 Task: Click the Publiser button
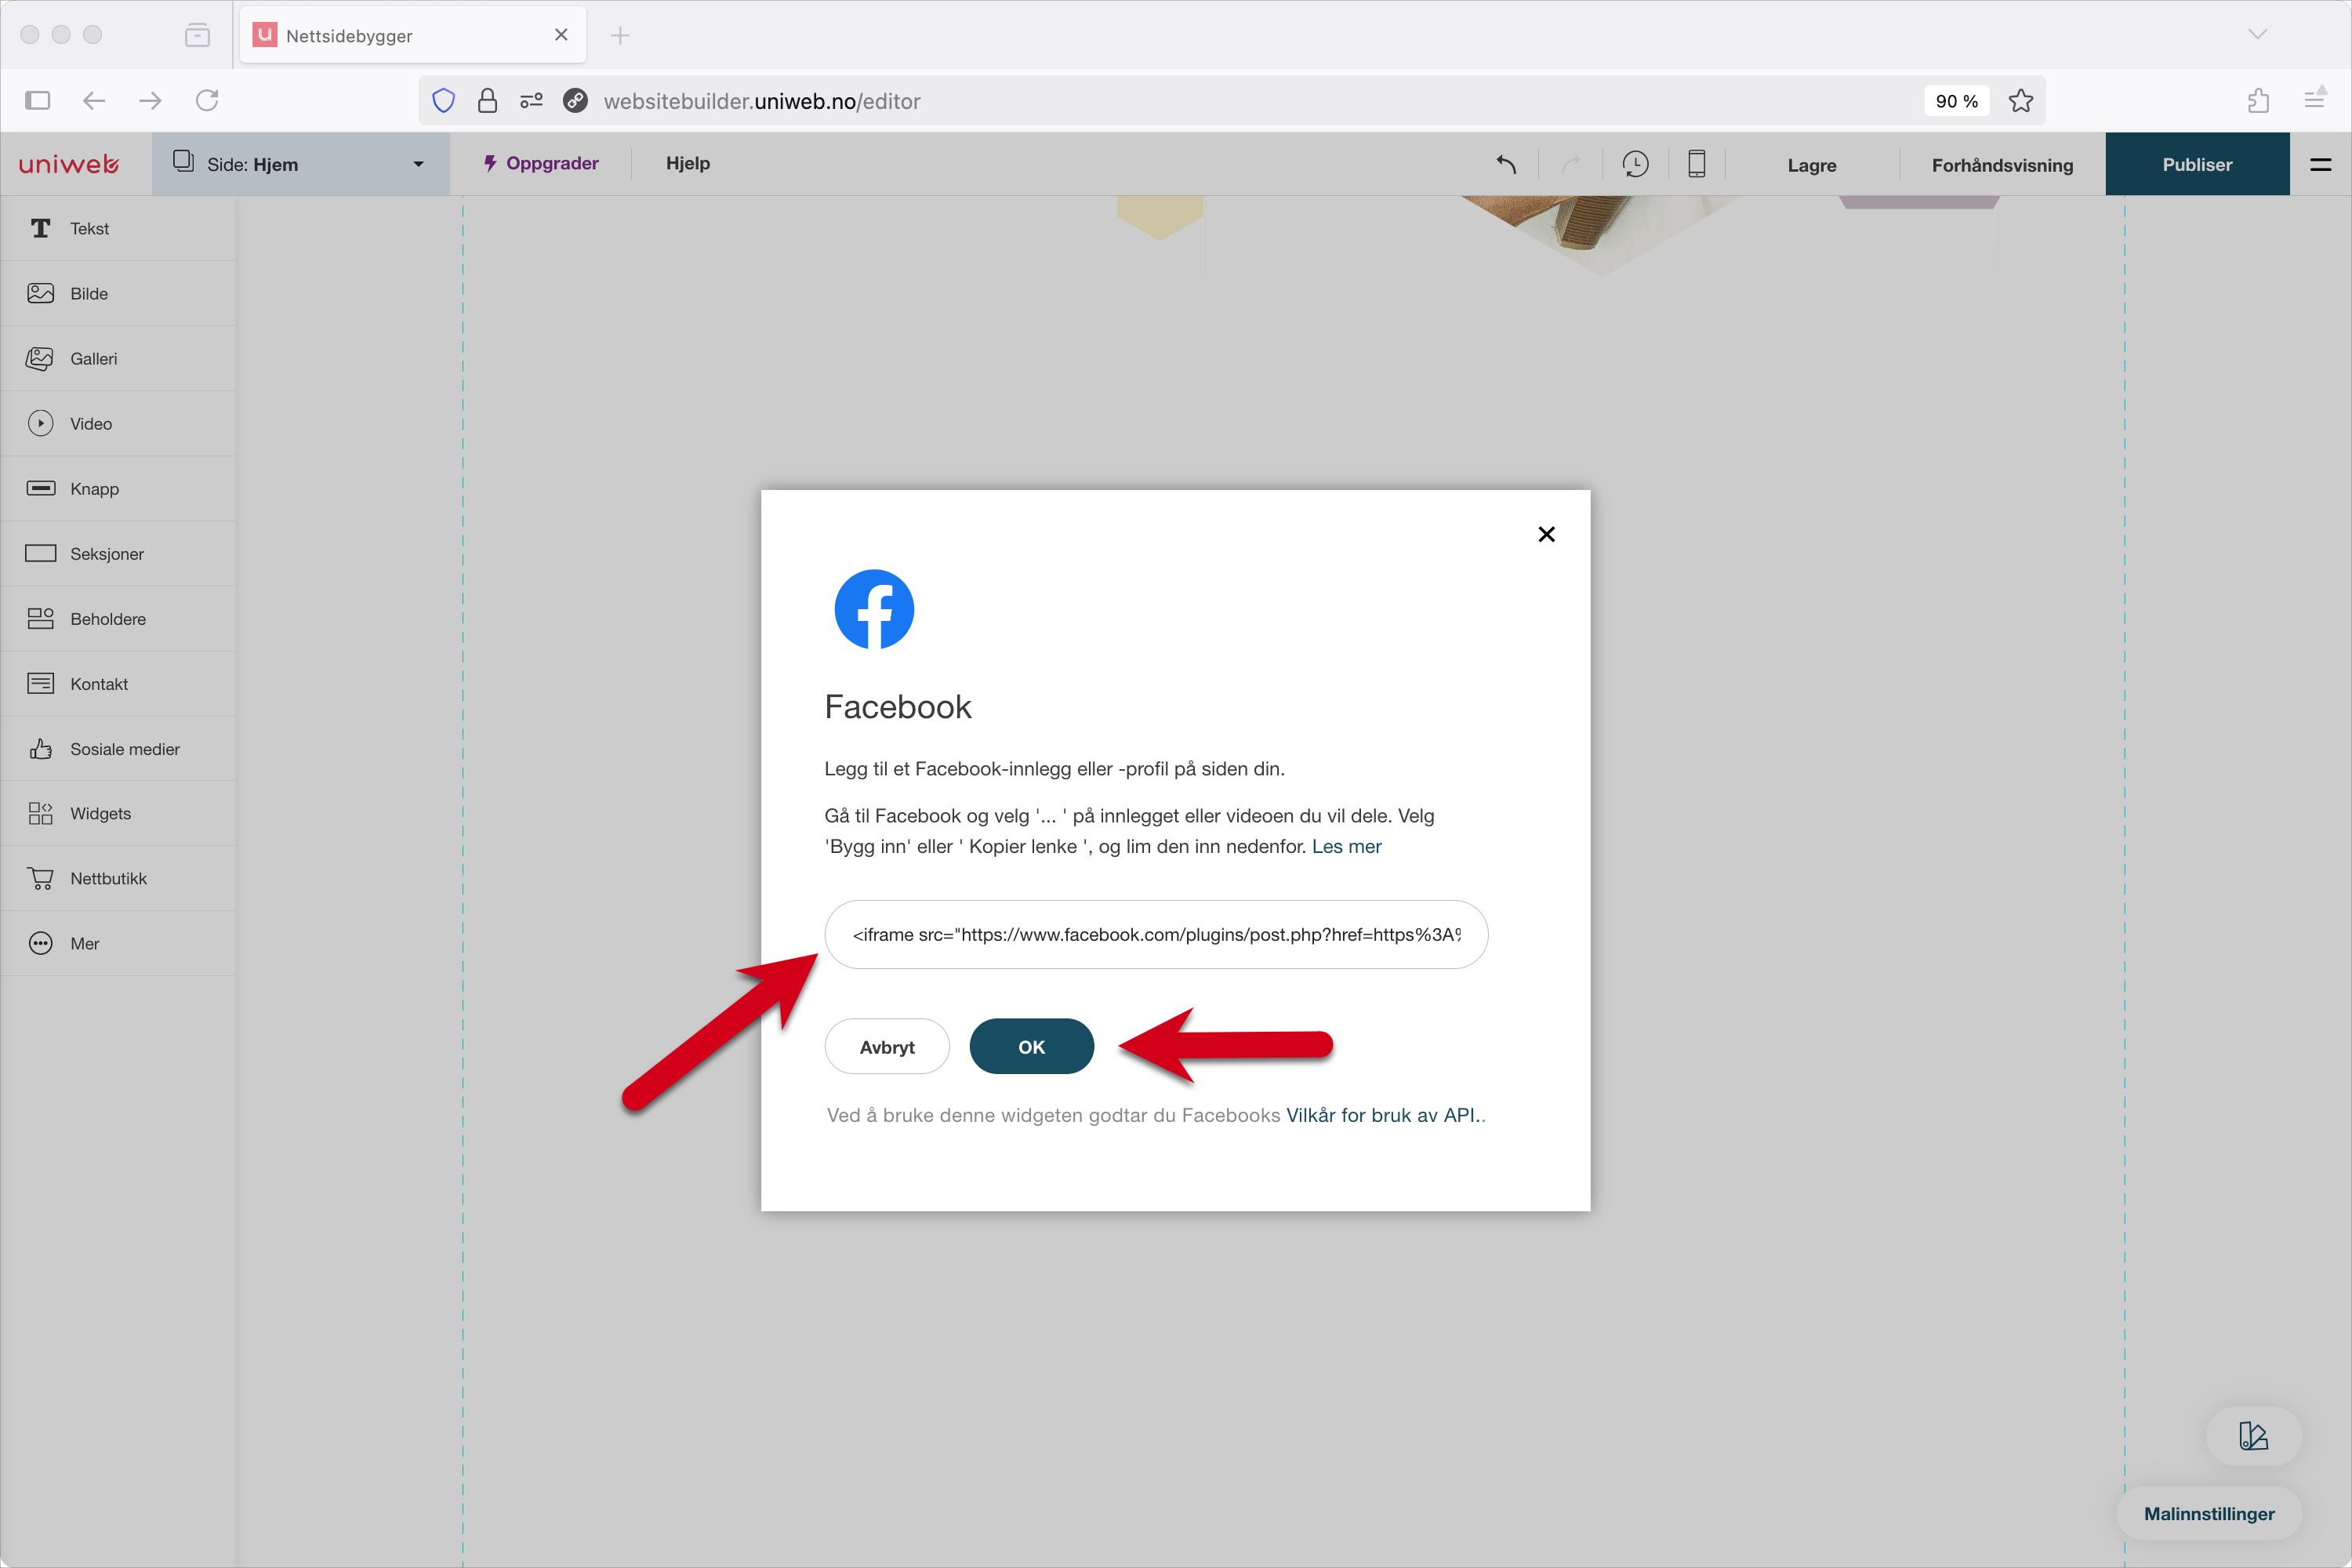[2197, 164]
